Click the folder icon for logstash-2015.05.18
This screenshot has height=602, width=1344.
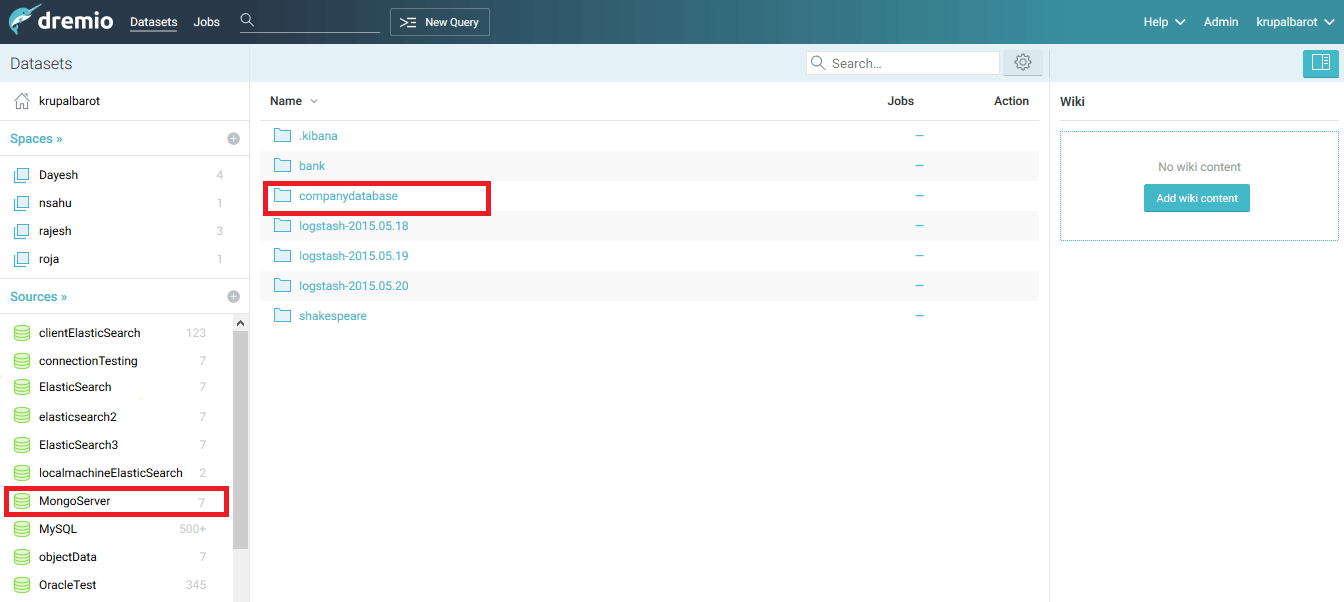[x=282, y=226]
